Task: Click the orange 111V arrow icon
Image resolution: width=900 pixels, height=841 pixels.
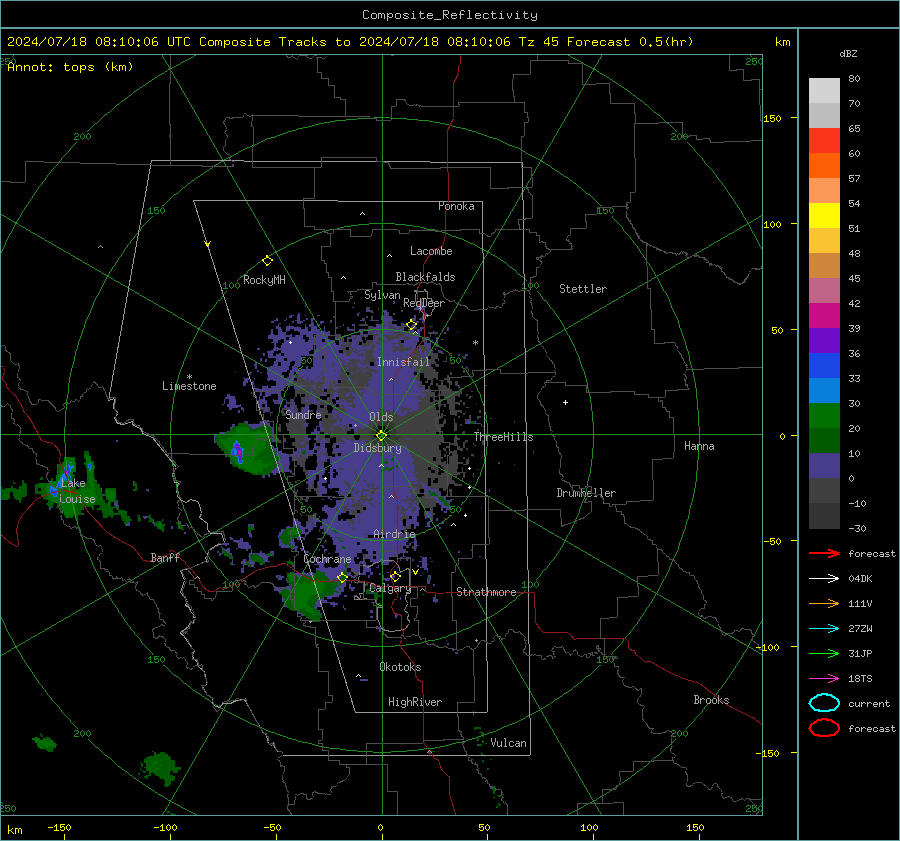Action: click(824, 603)
